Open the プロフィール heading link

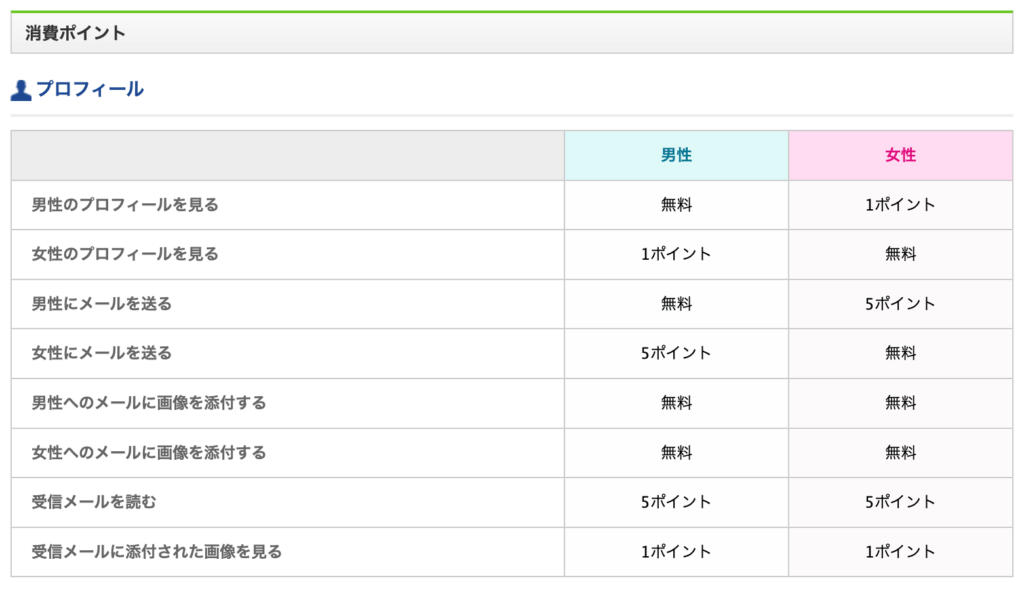pos(89,89)
